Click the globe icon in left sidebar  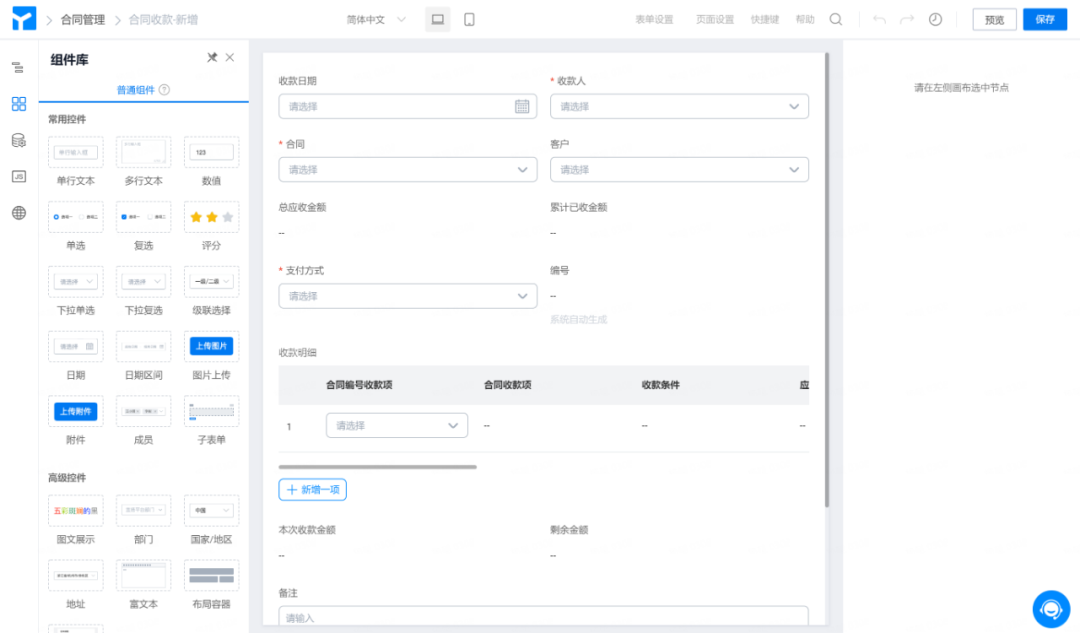tap(17, 212)
